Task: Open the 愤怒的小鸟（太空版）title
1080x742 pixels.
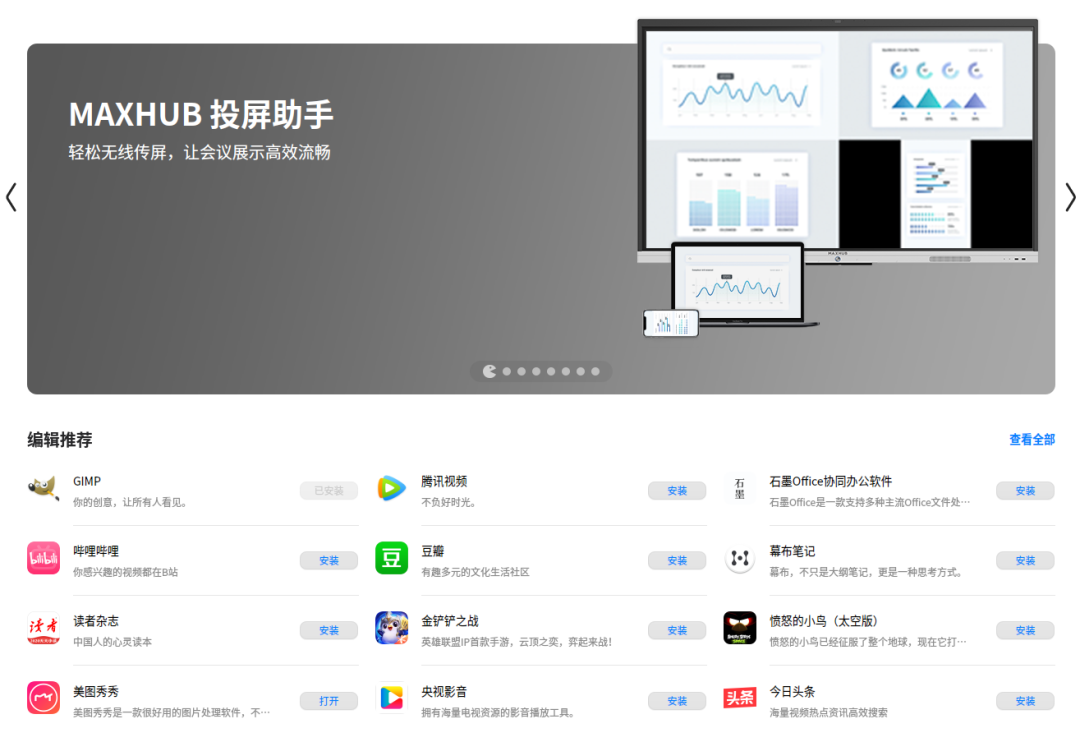Action: [824, 621]
